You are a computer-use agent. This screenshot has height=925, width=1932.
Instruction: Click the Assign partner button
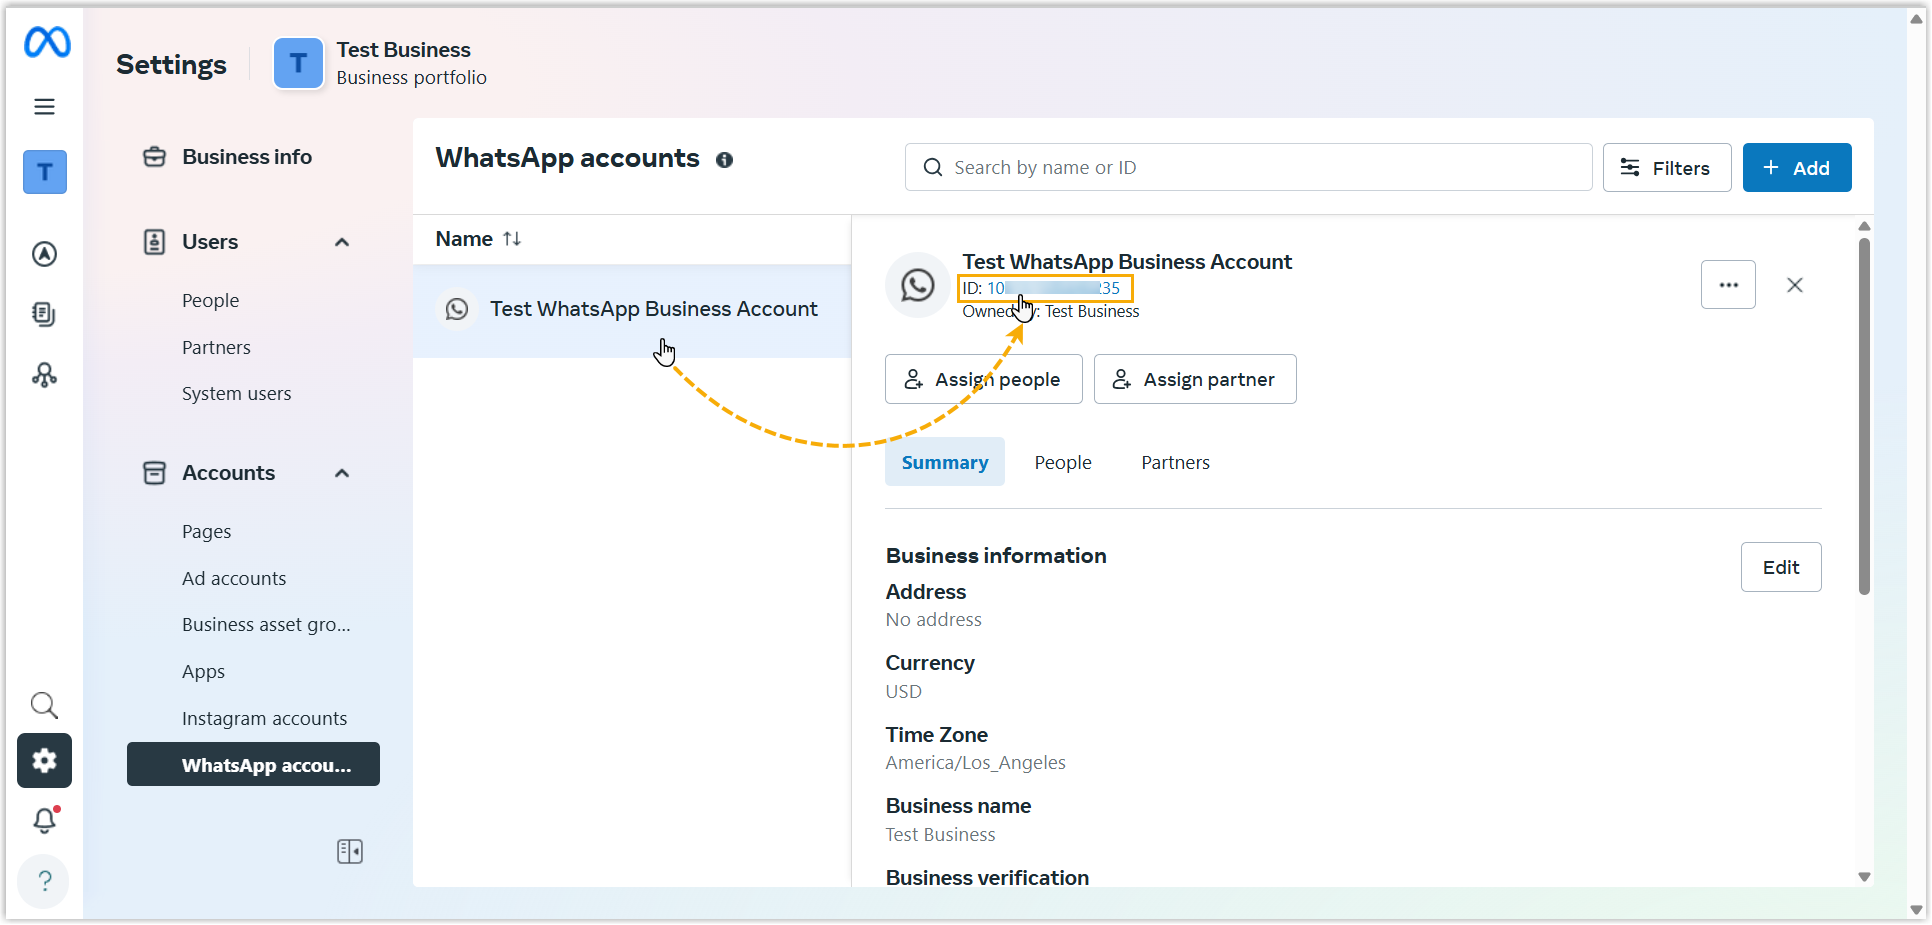click(1194, 379)
